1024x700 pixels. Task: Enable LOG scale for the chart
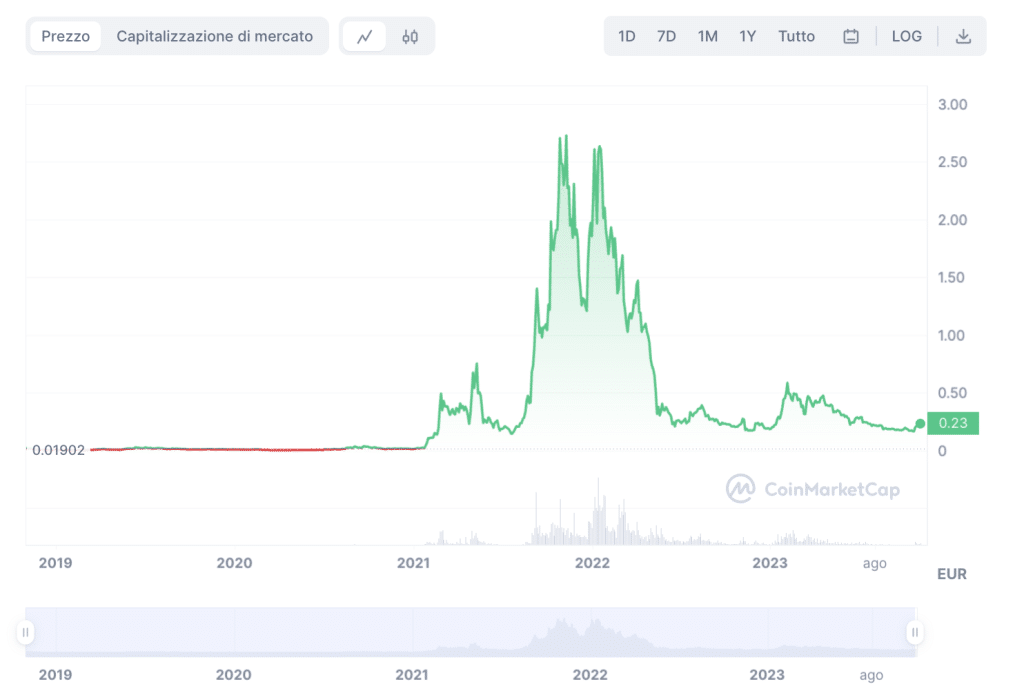point(906,35)
